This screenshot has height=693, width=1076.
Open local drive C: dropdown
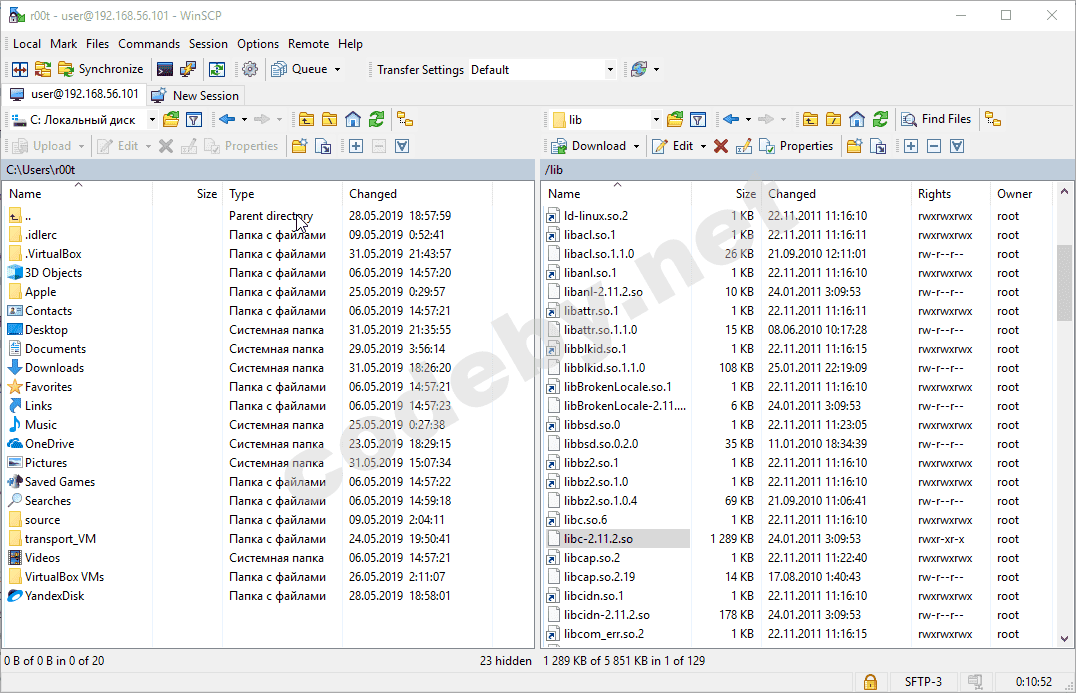[x=152, y=119]
